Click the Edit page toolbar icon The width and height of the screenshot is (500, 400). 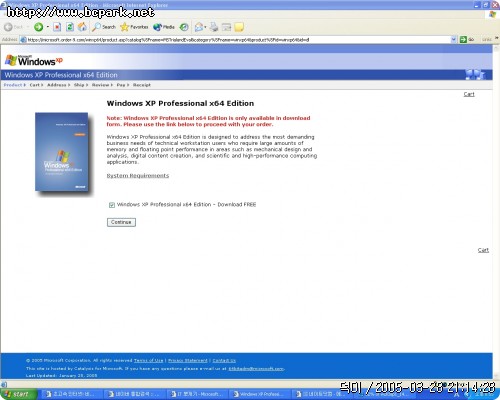click(227, 27)
